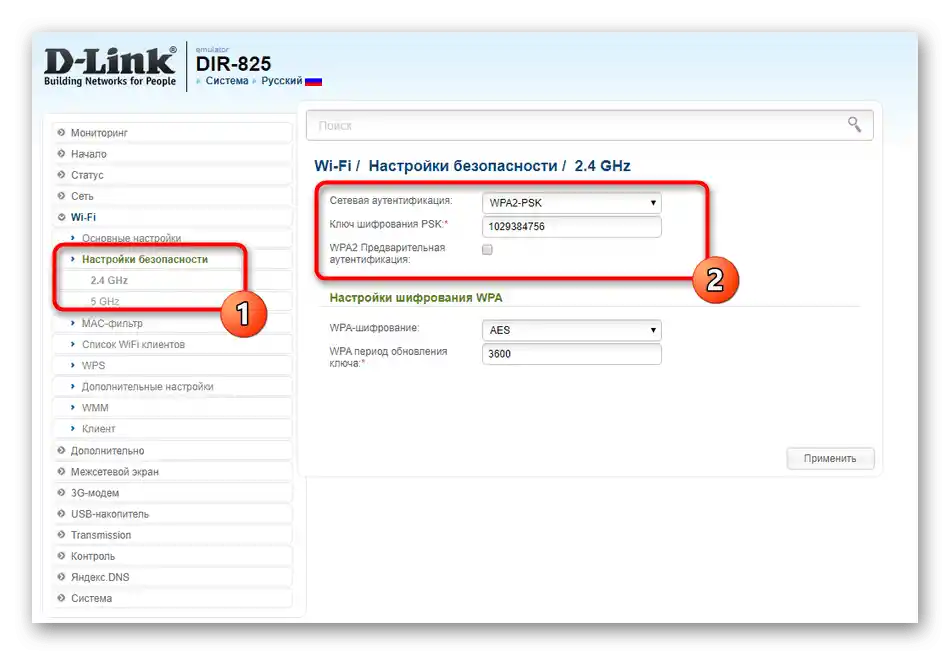The width and height of the screenshot is (950, 655).
Task: Open Межсетевой экран section
Action: click(x=115, y=471)
